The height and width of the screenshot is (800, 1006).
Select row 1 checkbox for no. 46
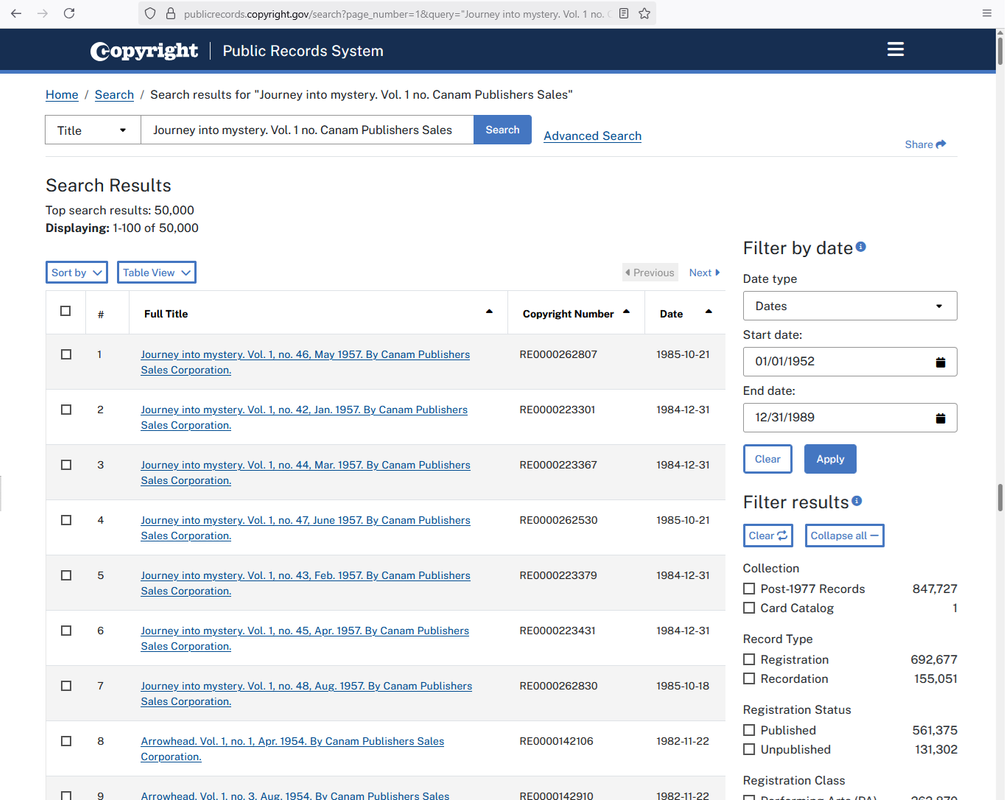coord(66,355)
